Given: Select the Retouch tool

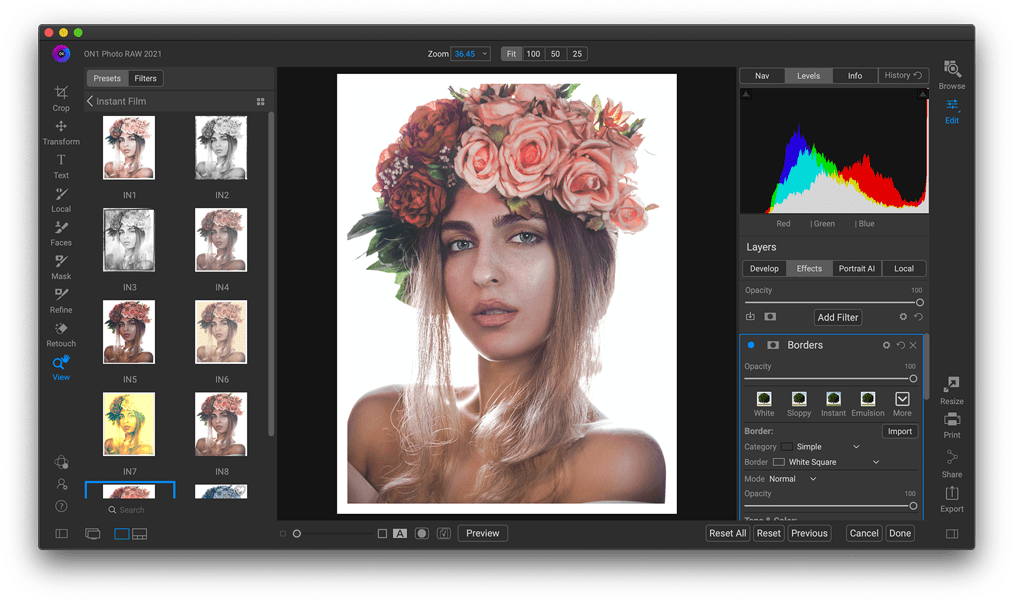Looking at the screenshot, I should 61,333.
